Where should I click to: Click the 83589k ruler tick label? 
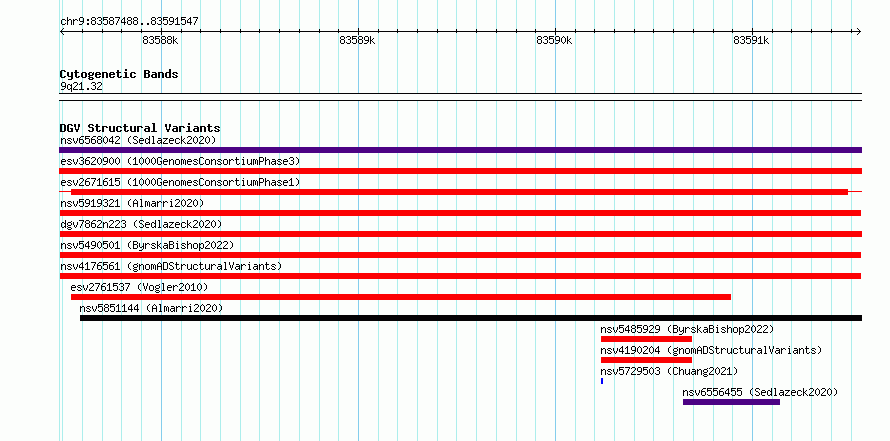pos(357,40)
